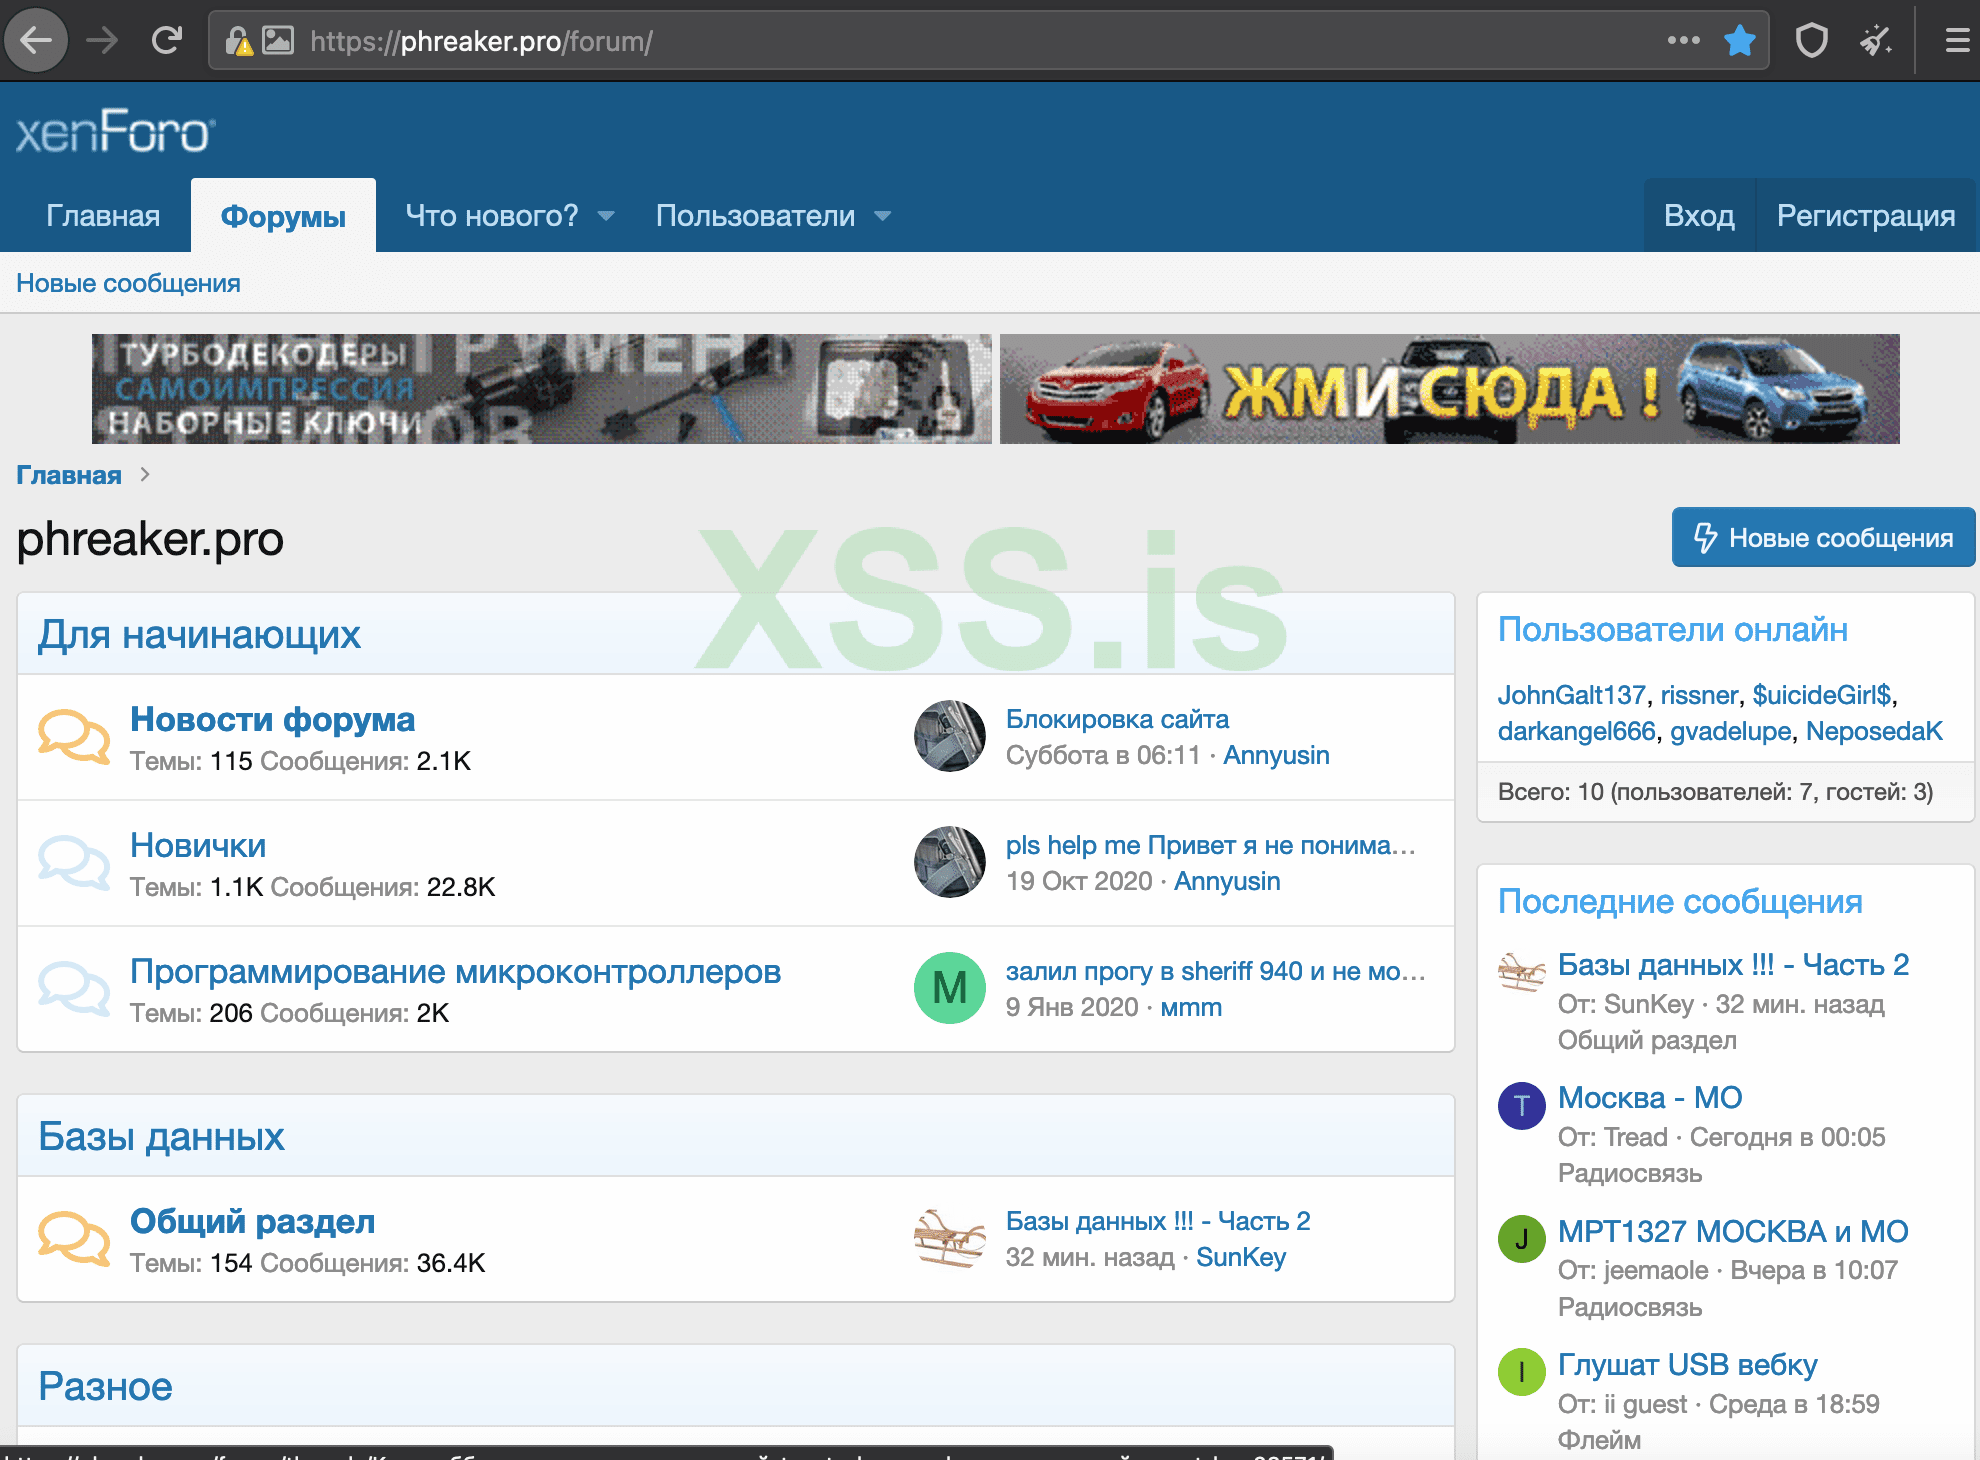
Task: Click the ЖМИ СЮДА car banner
Action: [x=1449, y=389]
